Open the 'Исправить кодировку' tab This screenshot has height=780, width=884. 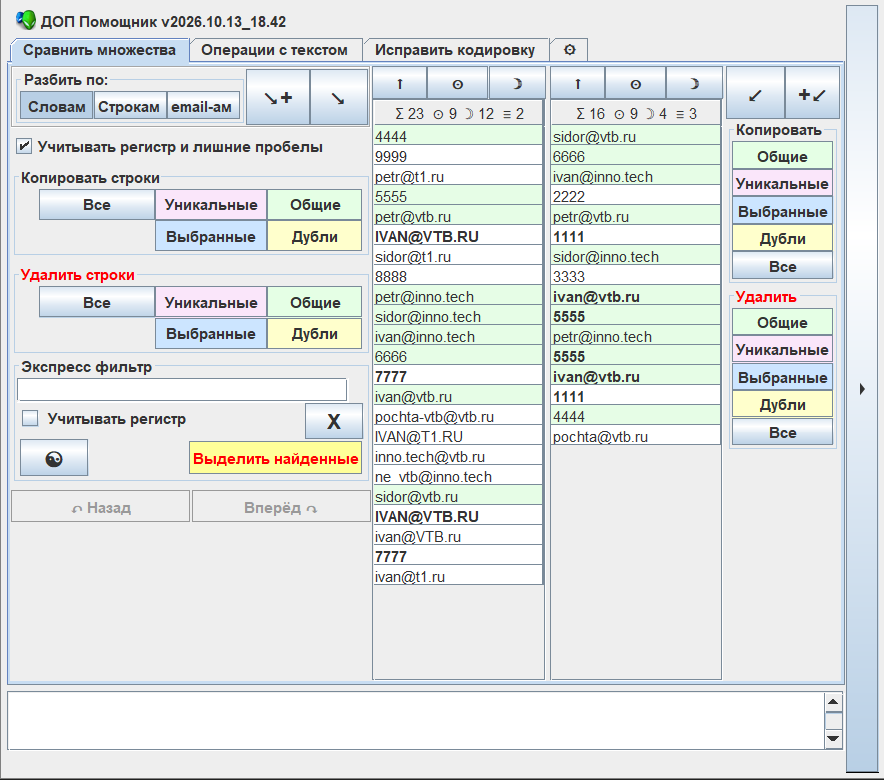click(x=455, y=50)
